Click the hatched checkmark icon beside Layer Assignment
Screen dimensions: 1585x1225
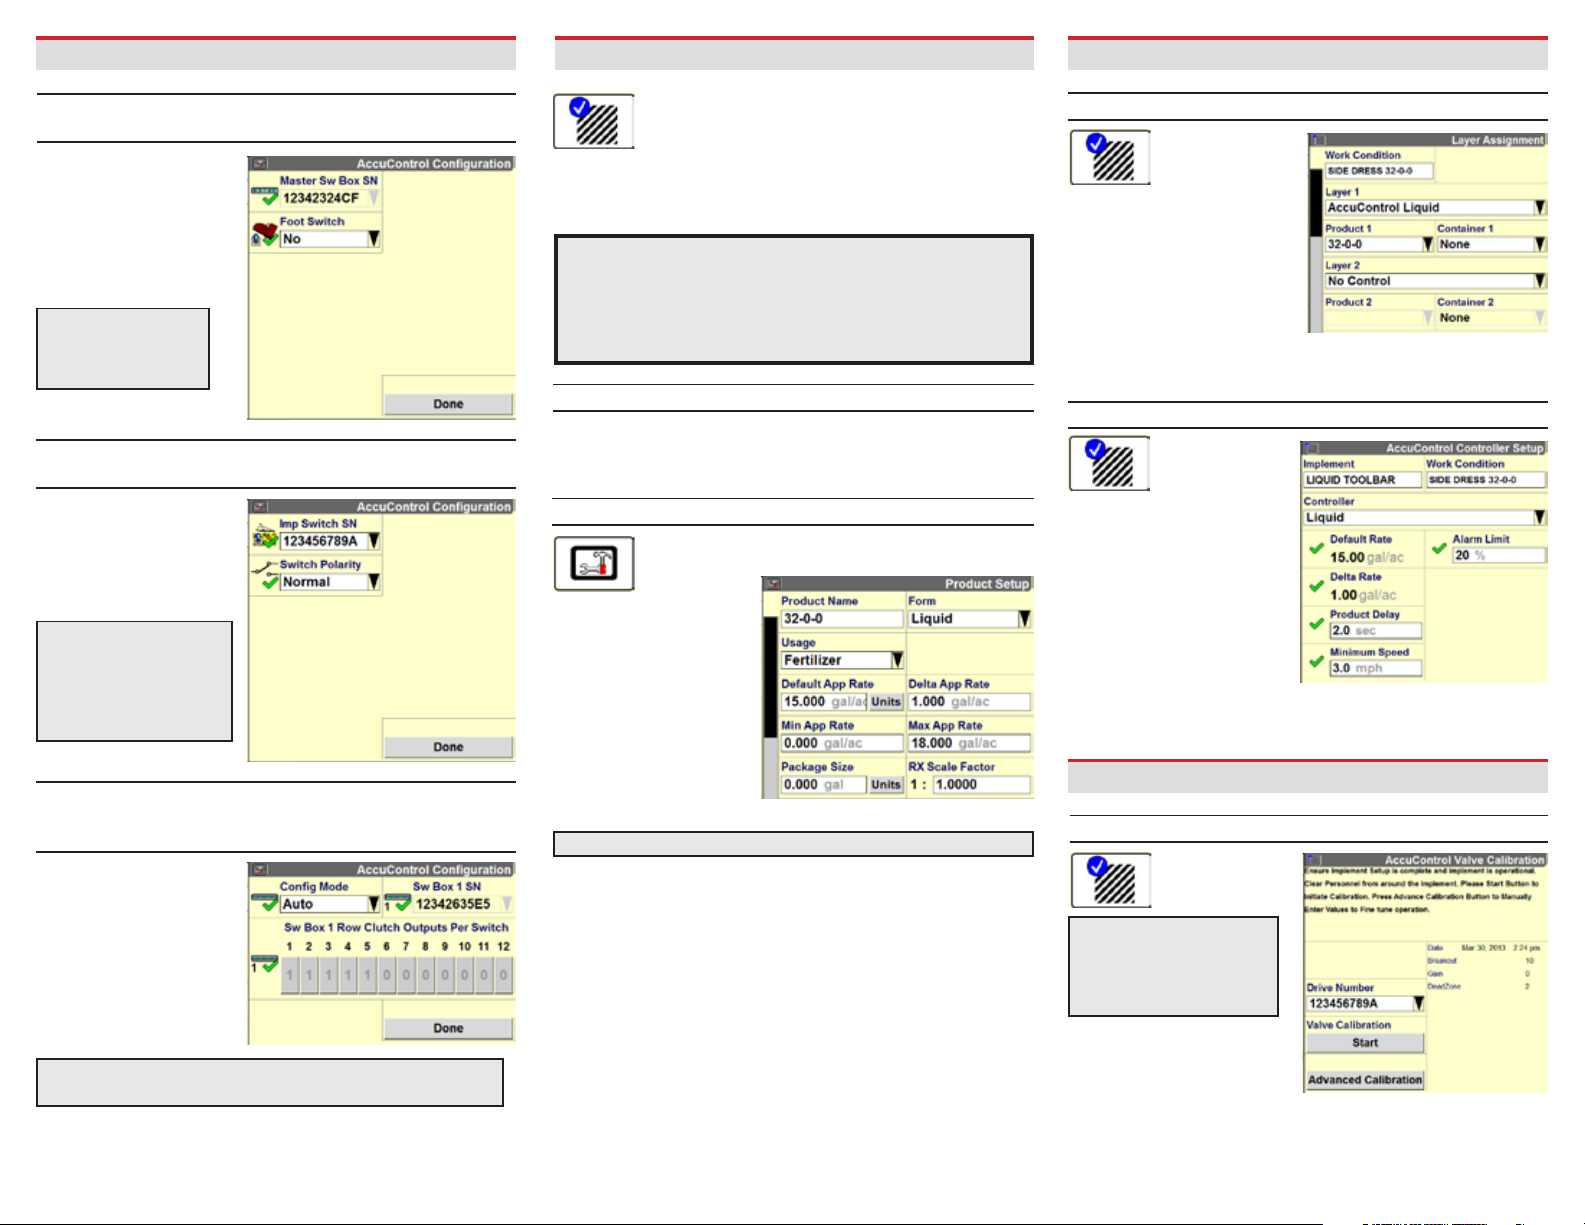(x=1110, y=158)
